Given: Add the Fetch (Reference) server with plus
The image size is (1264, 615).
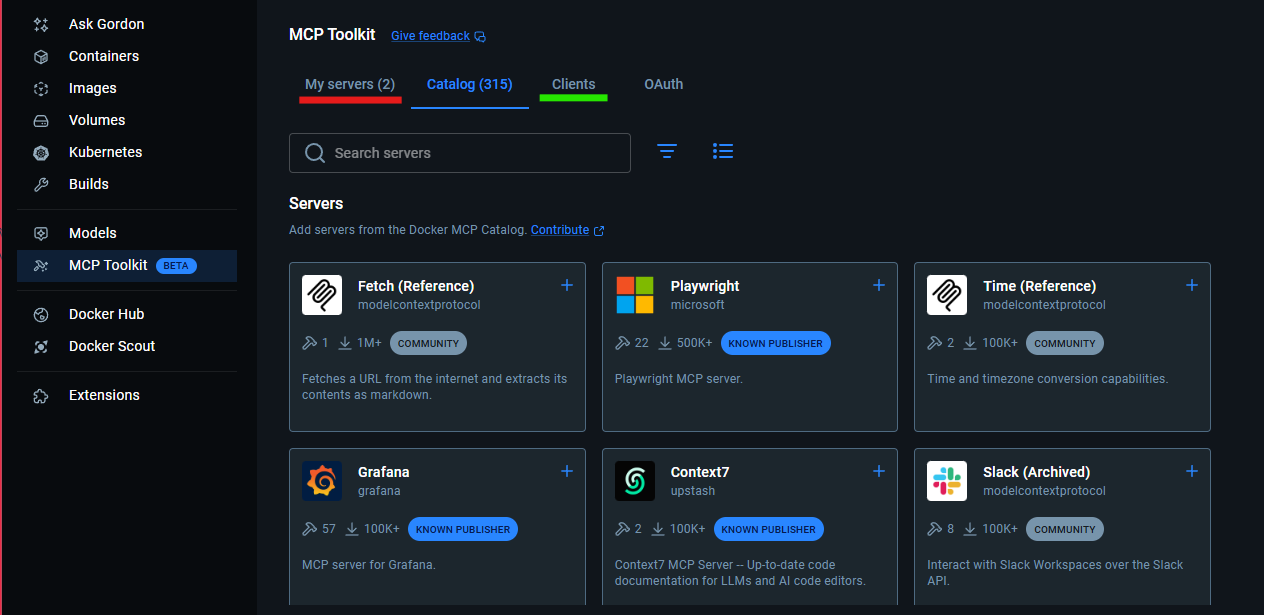Looking at the screenshot, I should pos(567,285).
